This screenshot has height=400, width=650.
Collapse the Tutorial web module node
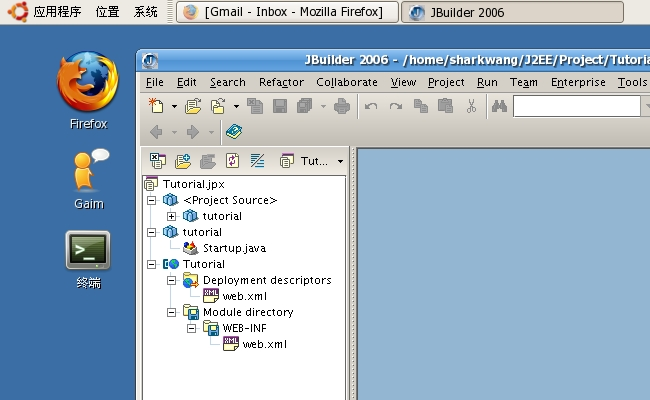pyautogui.click(x=152, y=264)
